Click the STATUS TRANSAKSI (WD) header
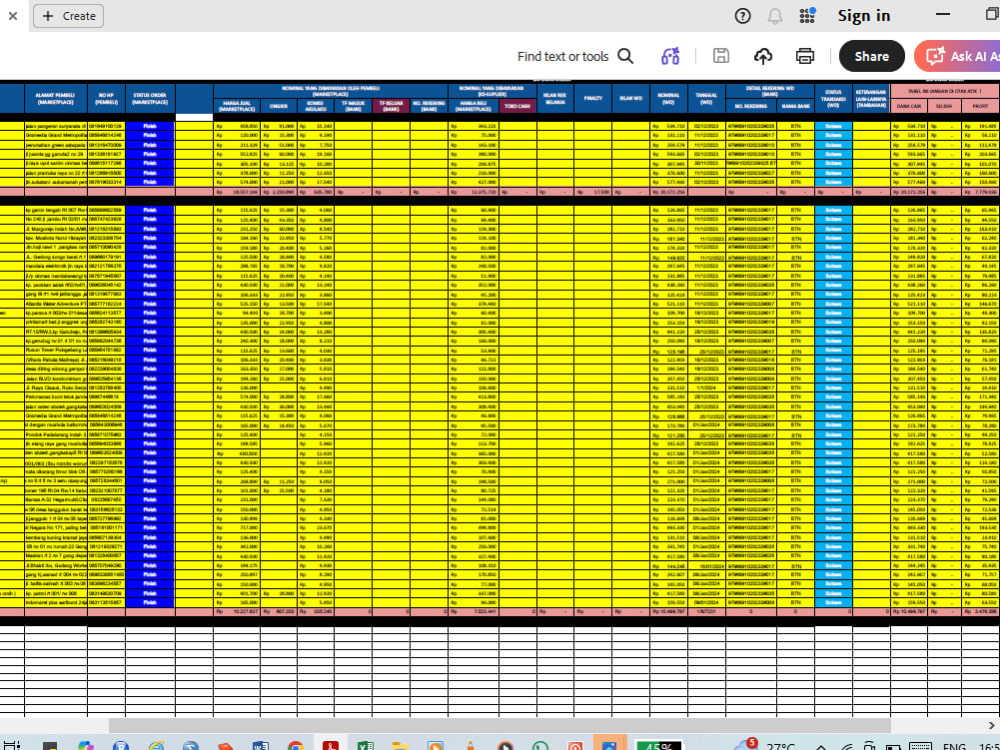Viewport: 1000px width, 750px height. coord(833,99)
